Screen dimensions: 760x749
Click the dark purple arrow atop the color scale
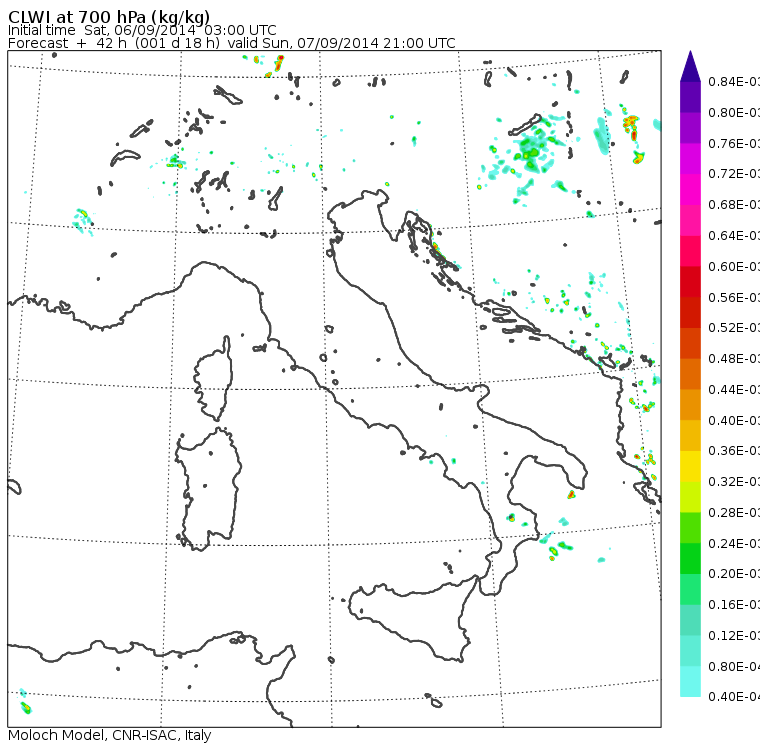690,66
